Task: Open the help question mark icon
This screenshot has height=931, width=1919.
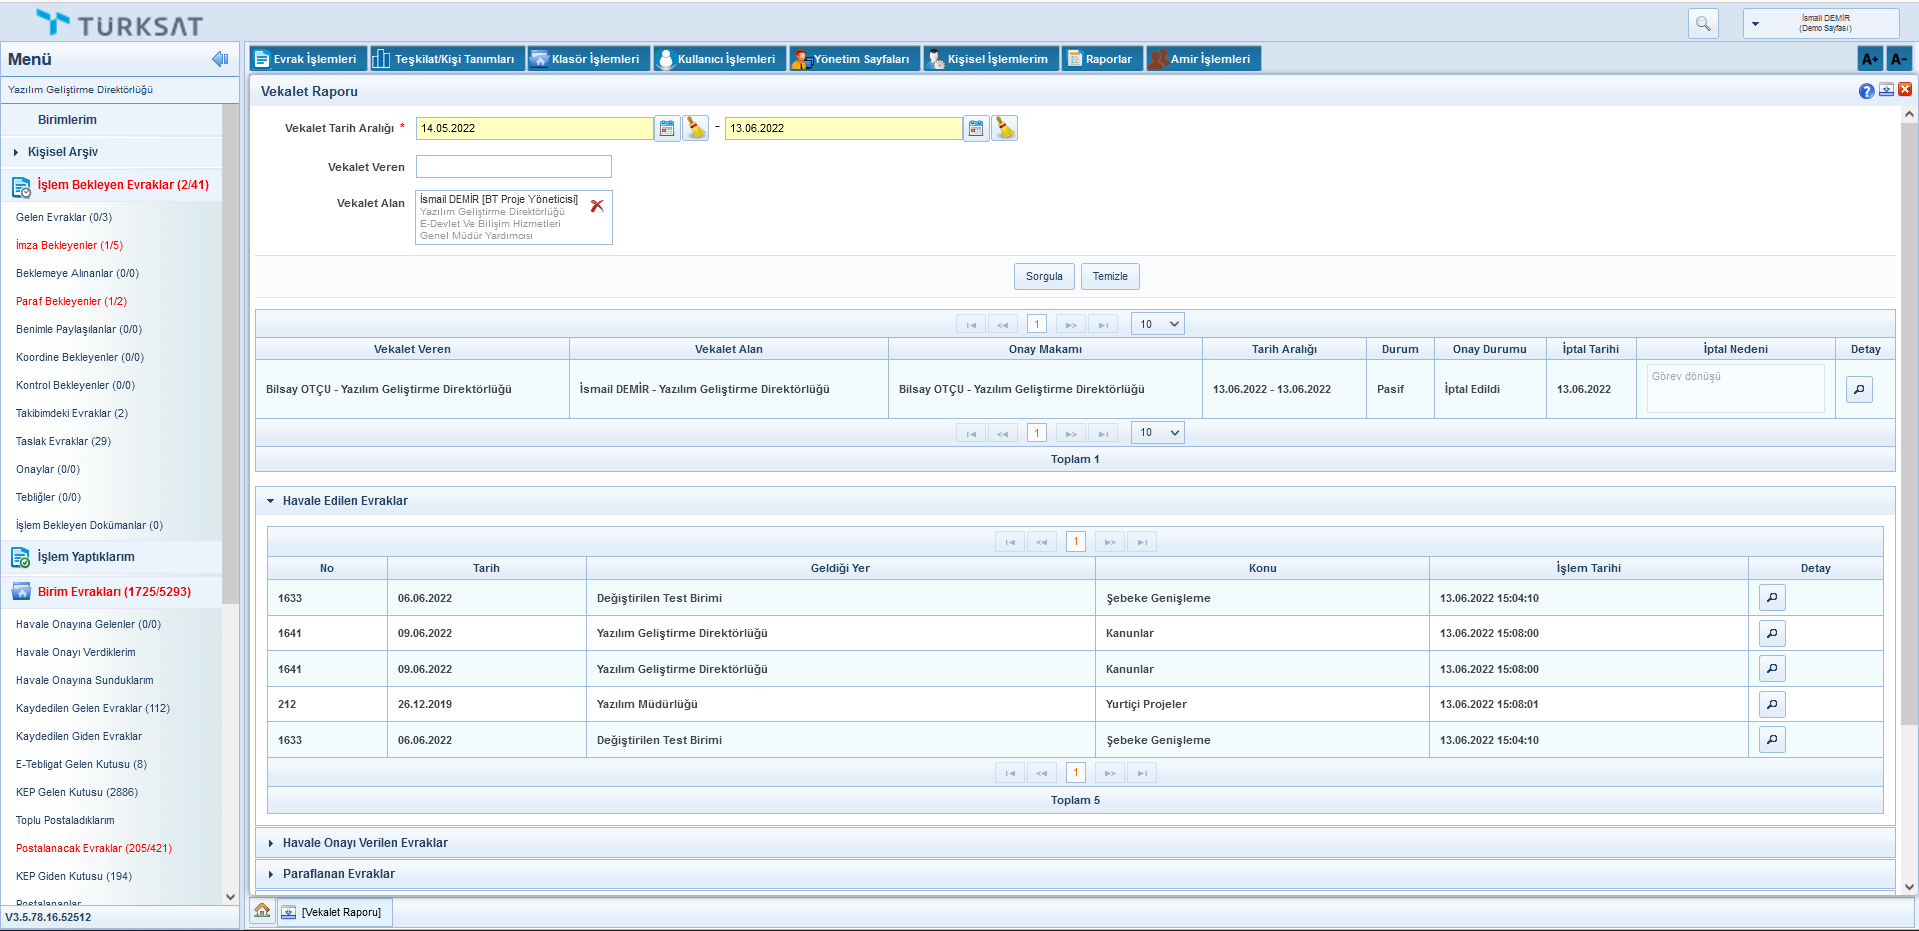Action: coord(1866,91)
